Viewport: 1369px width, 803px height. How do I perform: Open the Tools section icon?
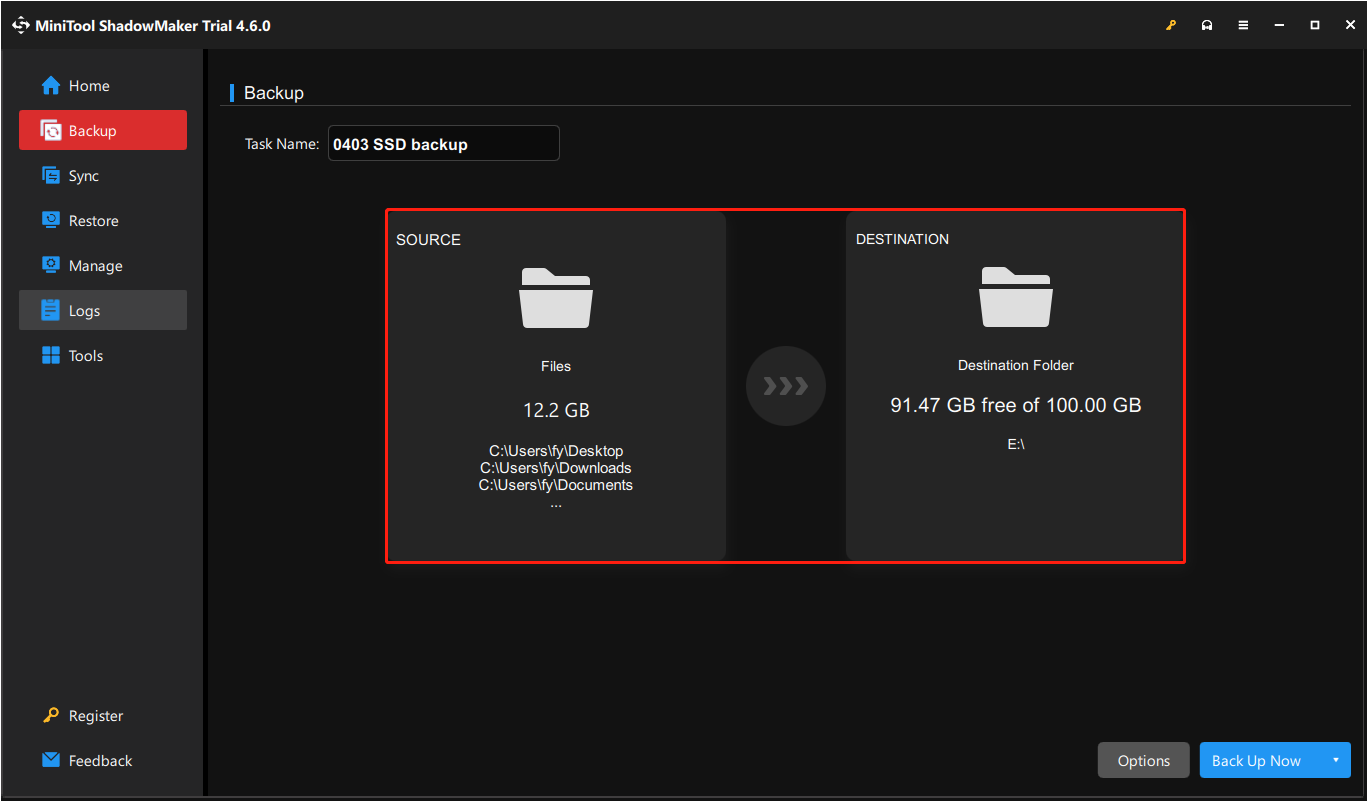tap(50, 355)
